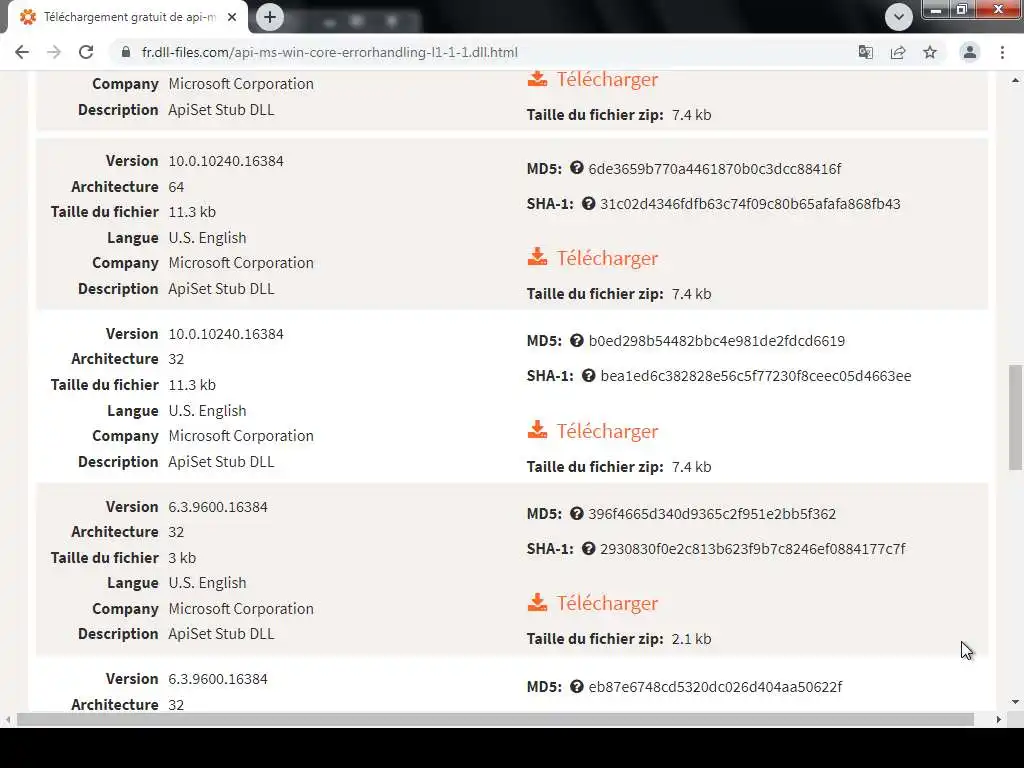Viewport: 1024px width, 768px height.
Task: Click file size 3 kb value
Action: click(182, 558)
